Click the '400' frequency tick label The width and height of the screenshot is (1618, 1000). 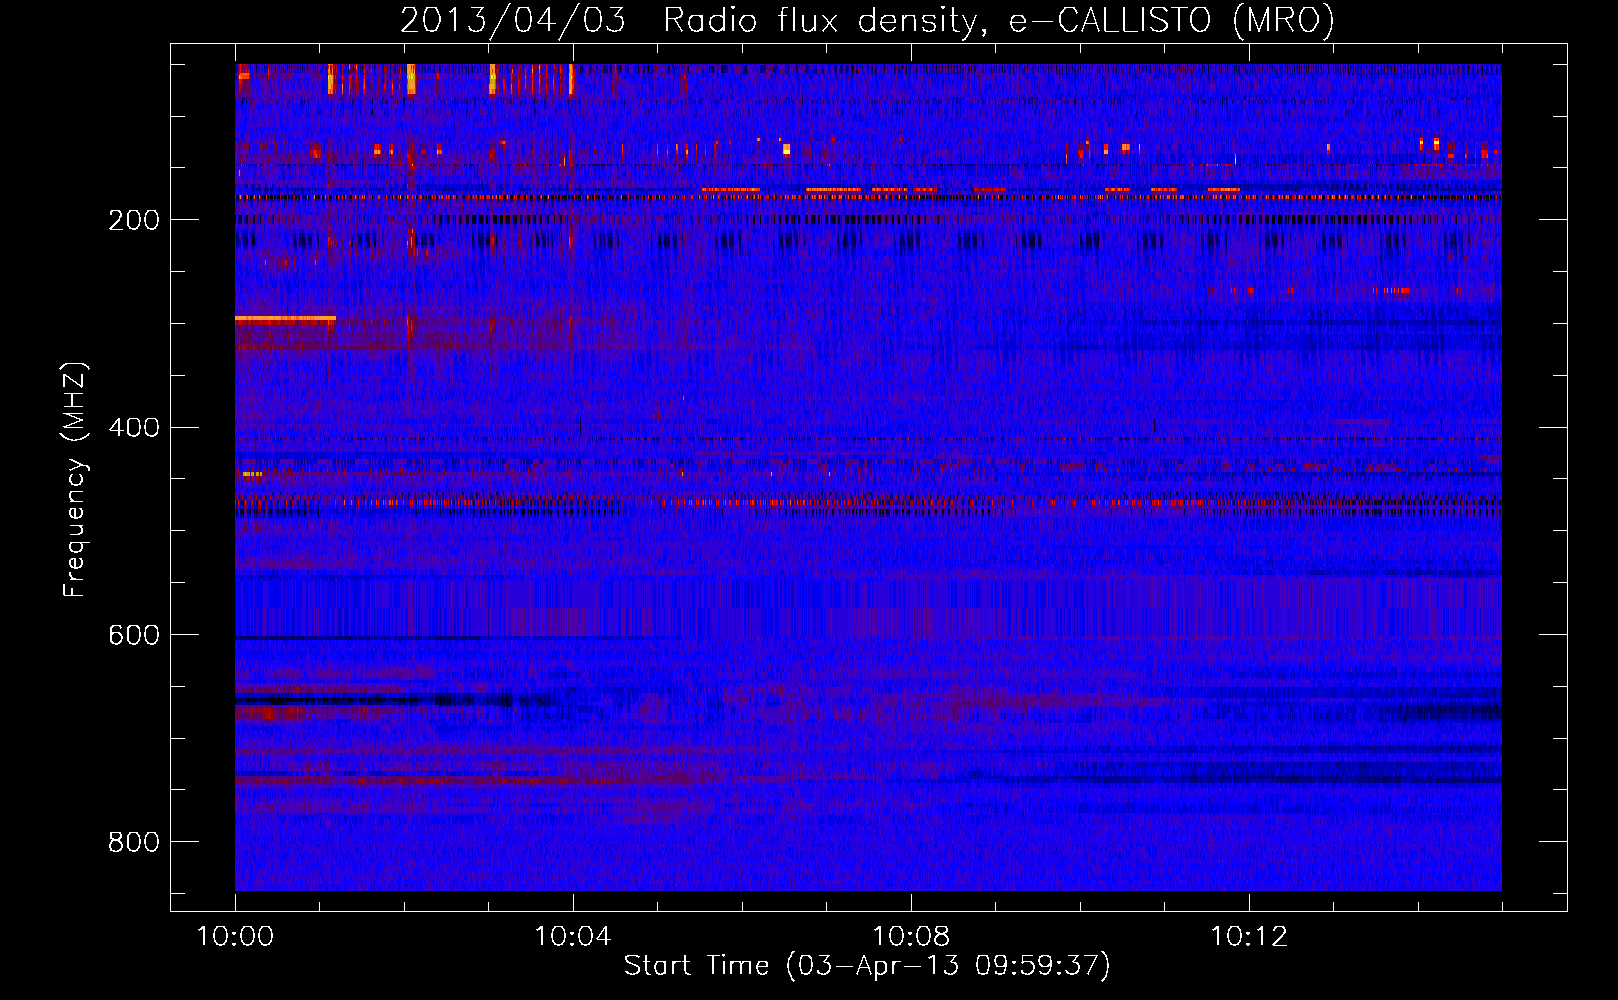[134, 428]
